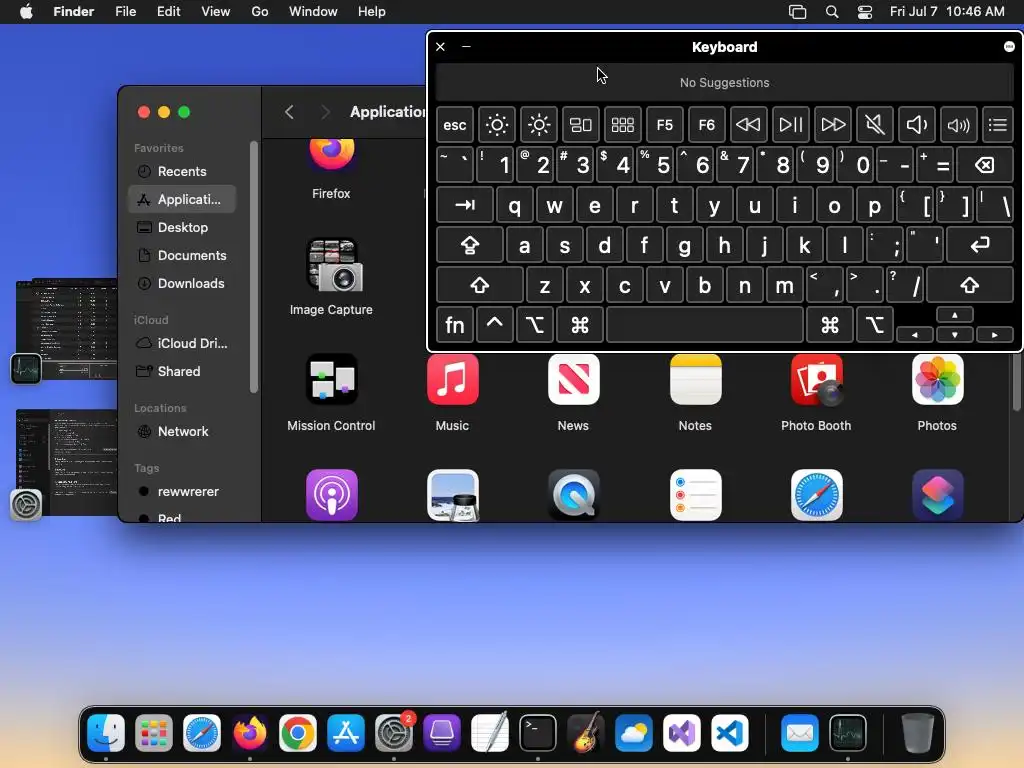The width and height of the screenshot is (1024, 768).
Task: Click the Launchpad key on keyboard
Action: (x=622, y=125)
